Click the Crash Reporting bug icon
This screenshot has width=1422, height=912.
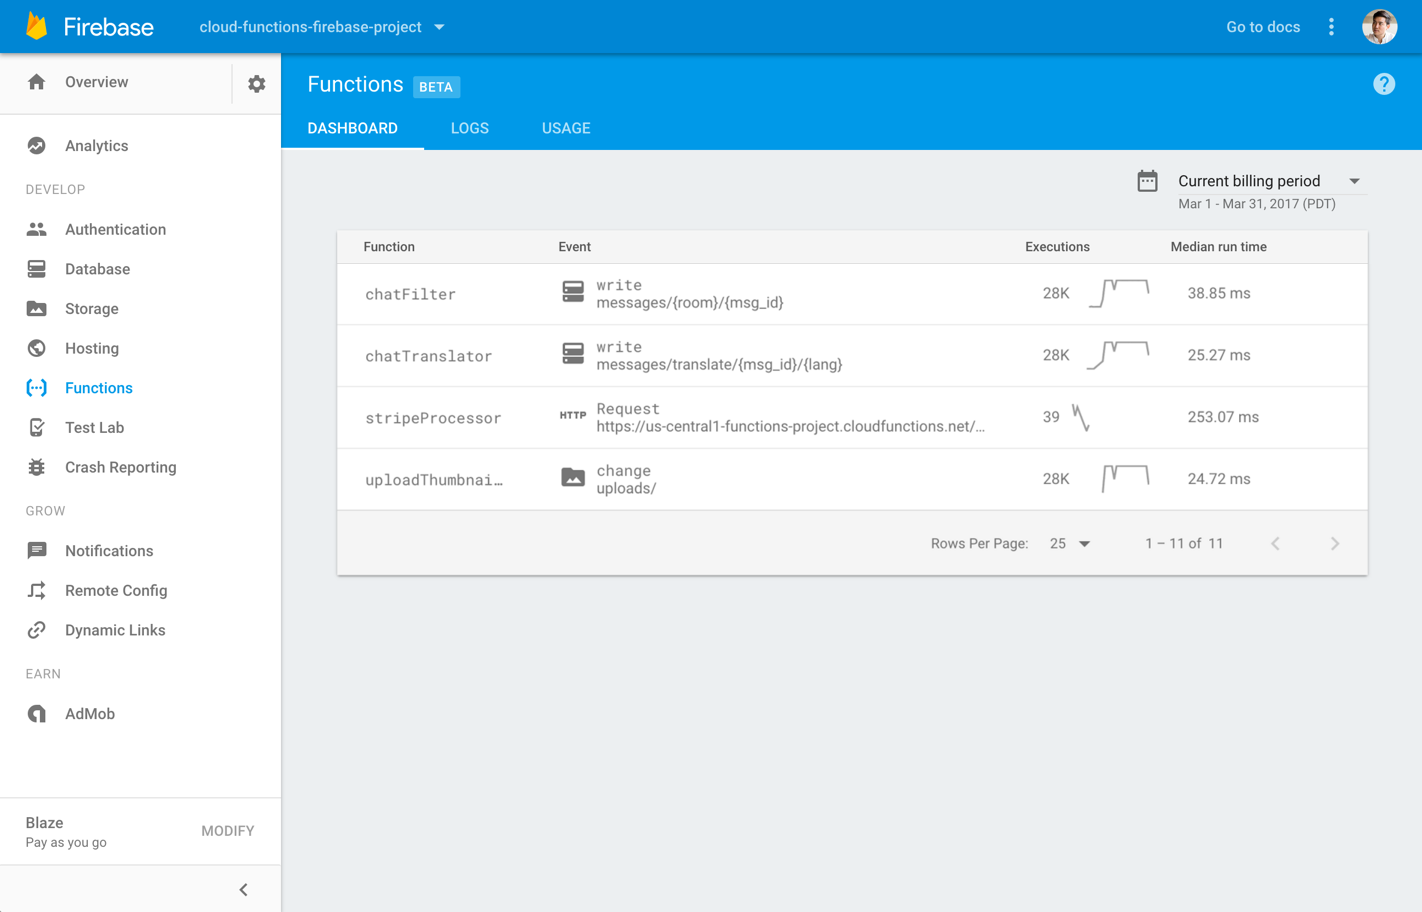point(37,467)
